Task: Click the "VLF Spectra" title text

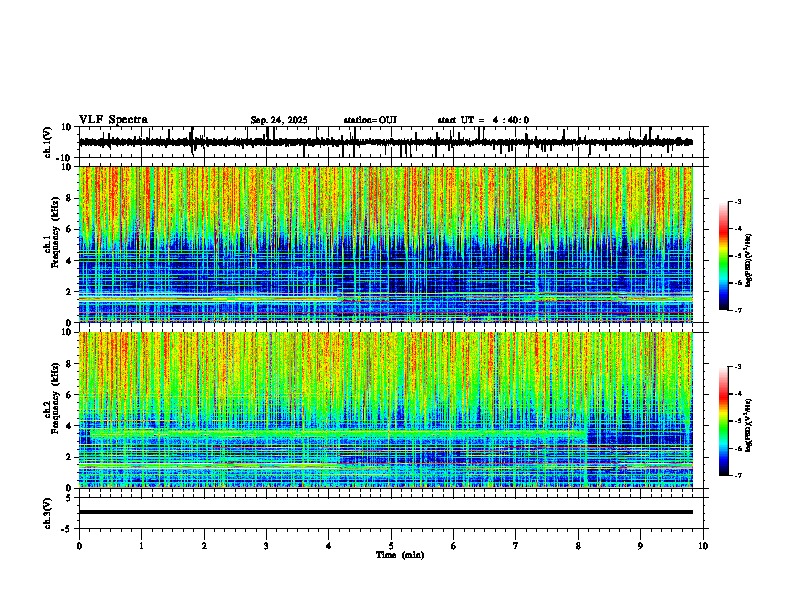Action: (113, 119)
